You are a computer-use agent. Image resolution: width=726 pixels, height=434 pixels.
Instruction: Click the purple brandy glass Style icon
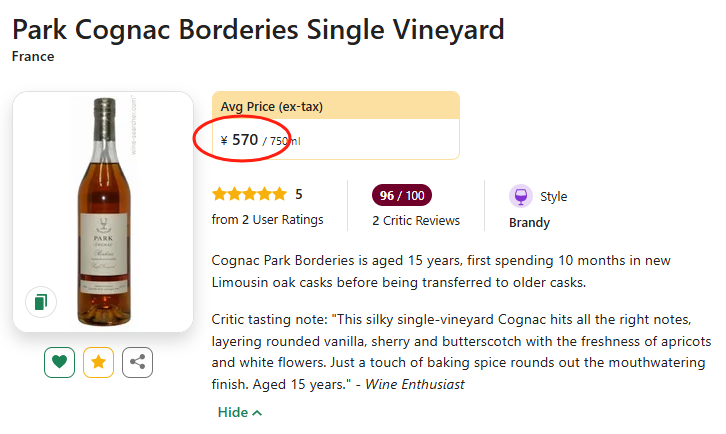tap(519, 196)
